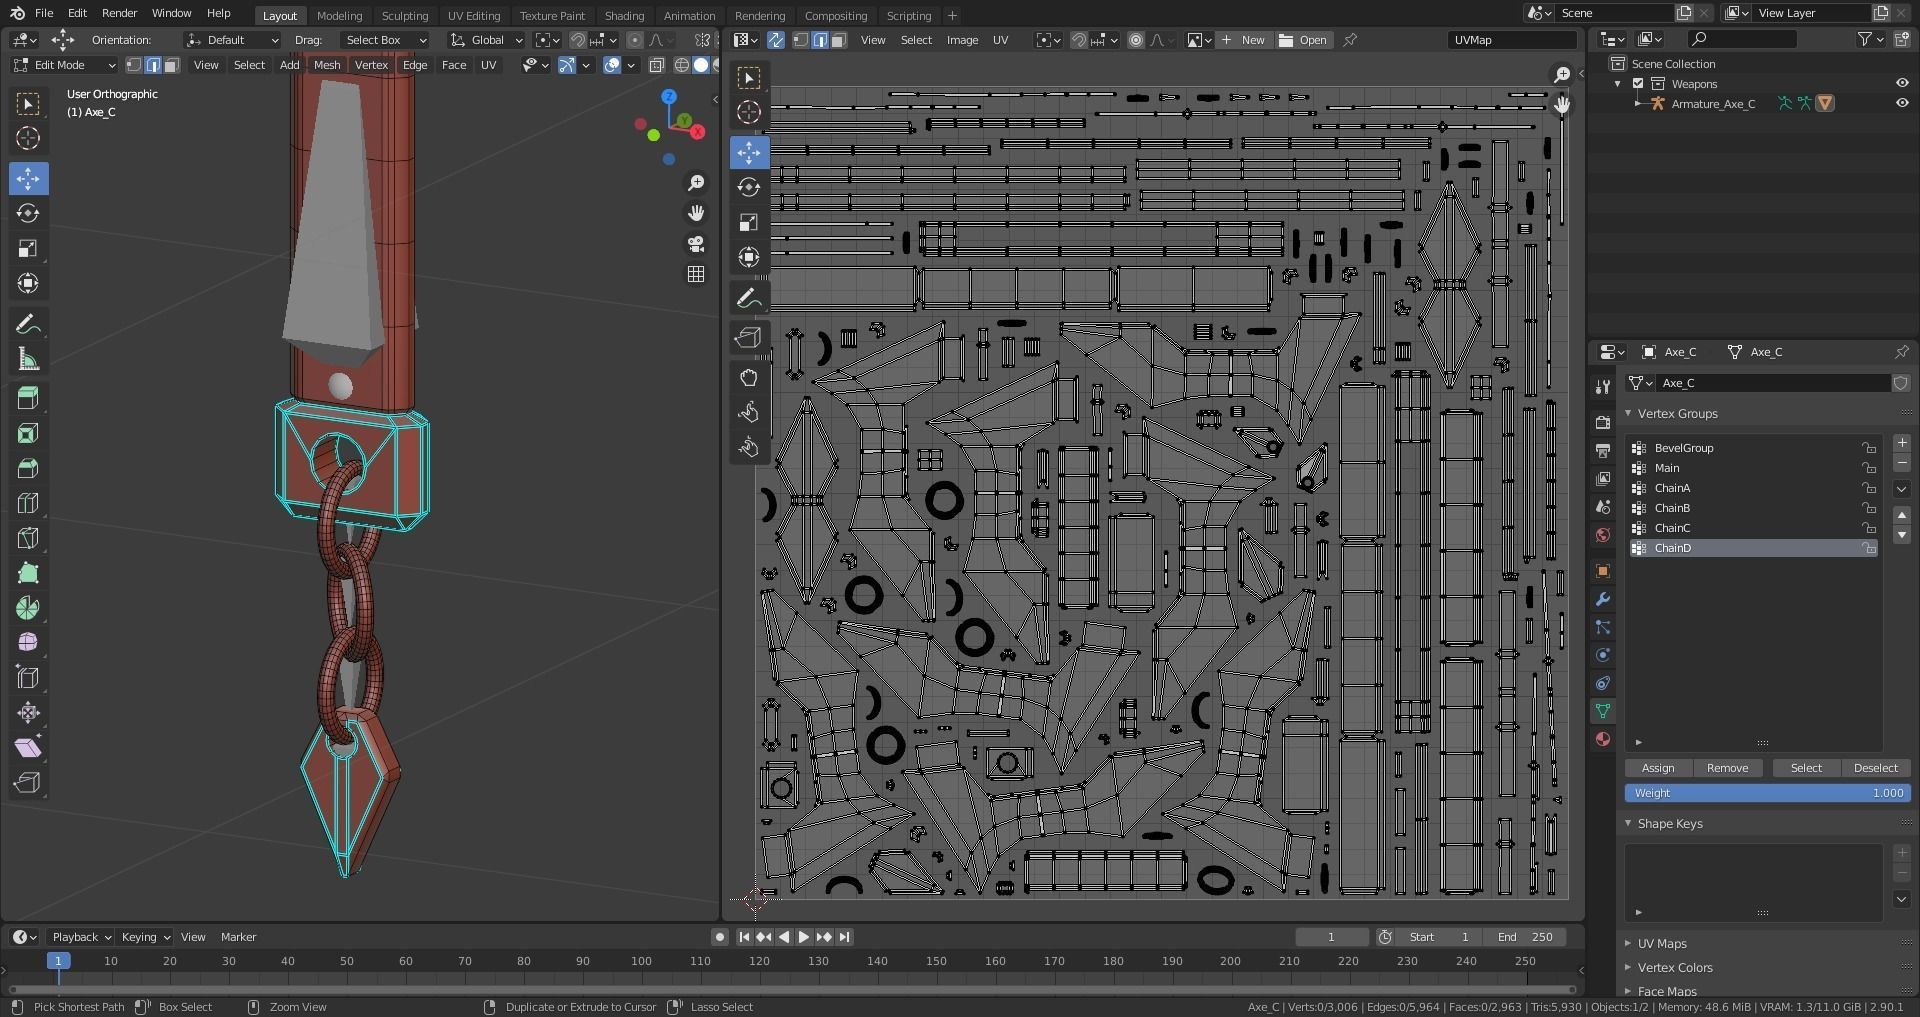Expand the UV Maps panel
The height and width of the screenshot is (1017, 1920).
(x=1661, y=943)
